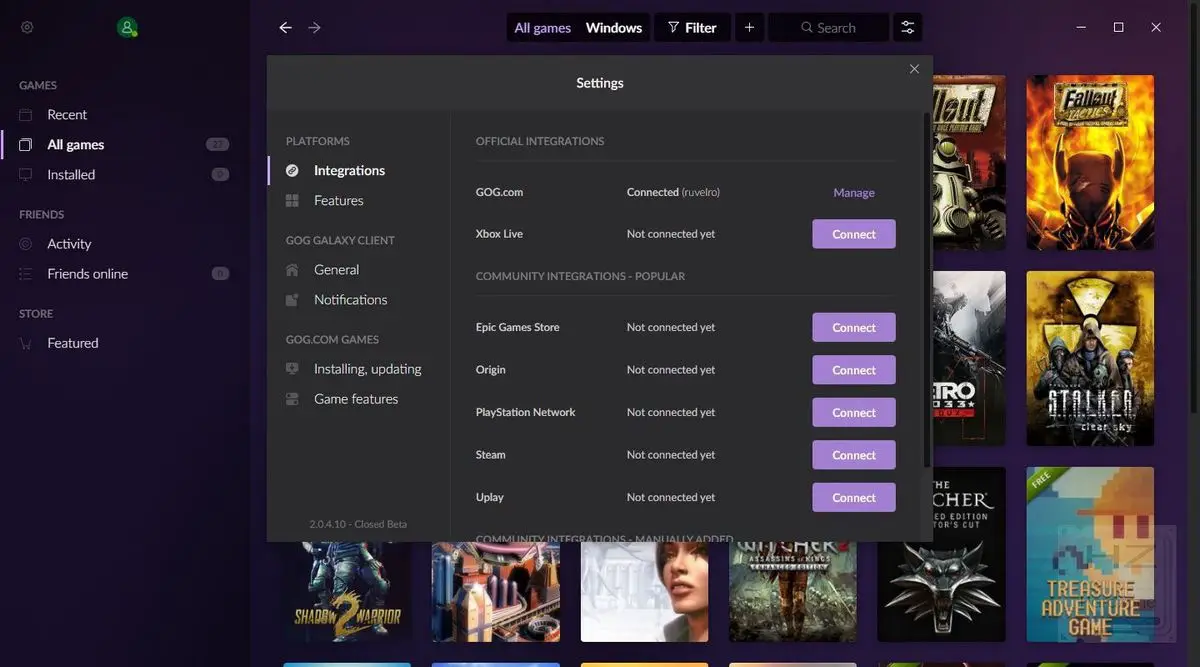Click the Installed monitor icon

(26, 175)
